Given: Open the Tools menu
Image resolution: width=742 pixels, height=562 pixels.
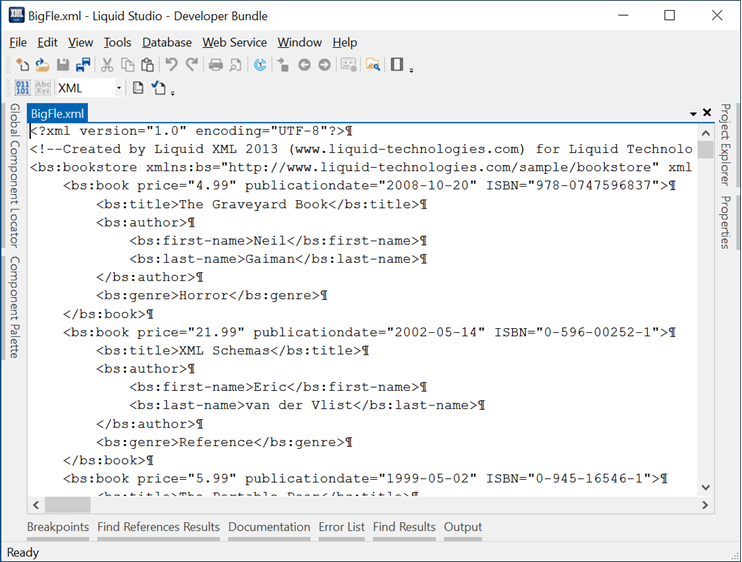Looking at the screenshot, I should tap(117, 43).
